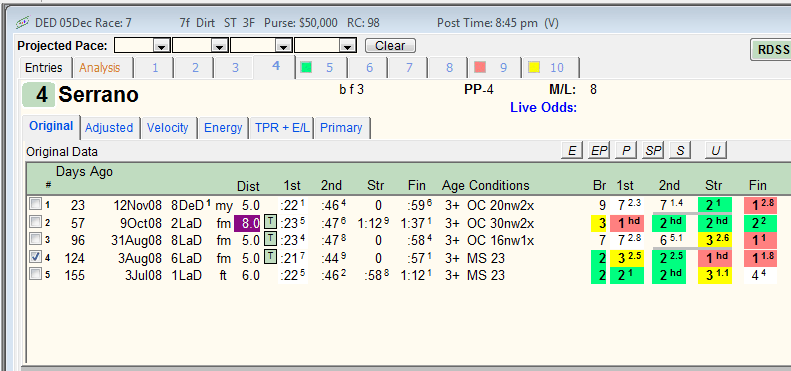Open horse tab 1
The image size is (791, 371).
point(155,68)
